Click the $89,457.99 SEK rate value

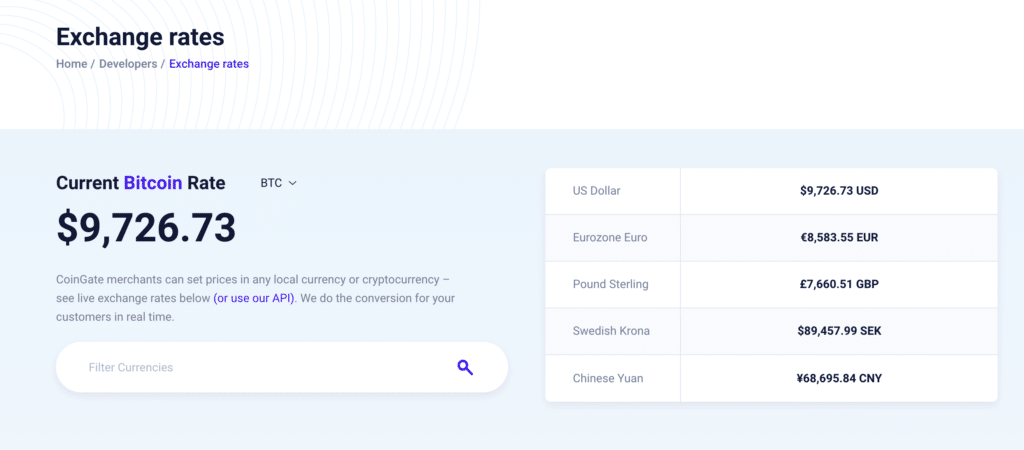(x=839, y=331)
